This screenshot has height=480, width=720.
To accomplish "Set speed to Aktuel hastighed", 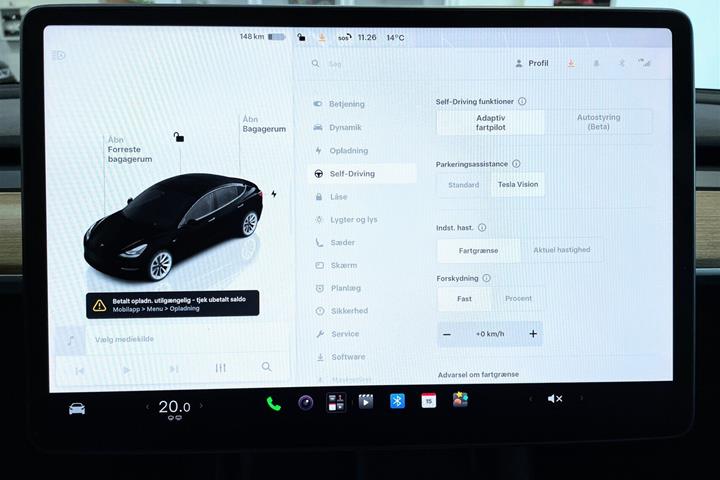I will [x=562, y=250].
